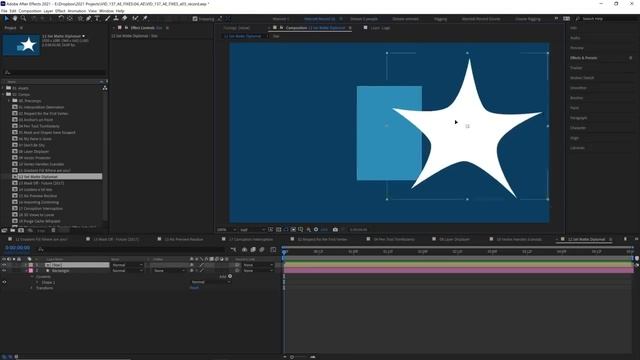Toggle the composition mini-flowchart icon in timeline
The height and width of the screenshot is (360, 640).
233,249
